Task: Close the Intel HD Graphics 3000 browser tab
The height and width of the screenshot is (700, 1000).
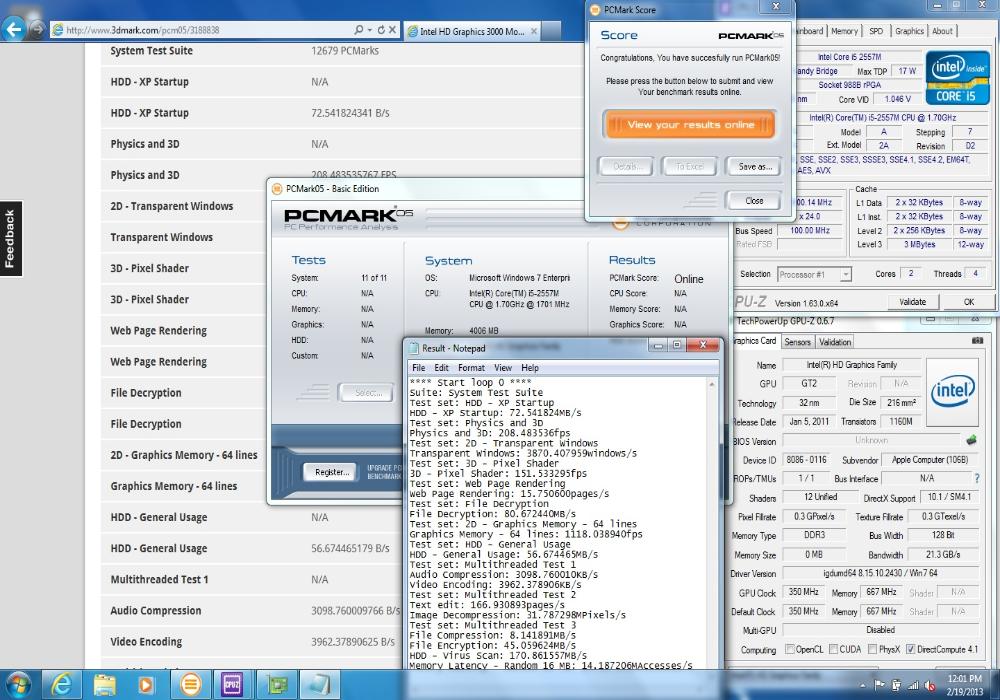Action: click(x=534, y=31)
